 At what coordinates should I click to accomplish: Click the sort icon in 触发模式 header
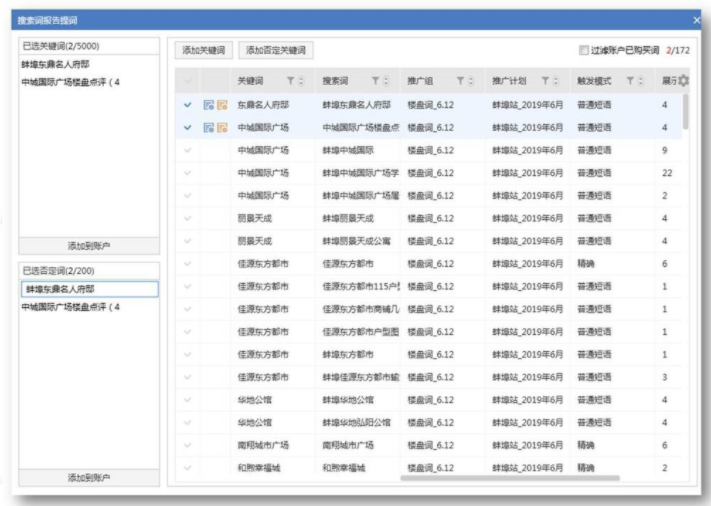tap(641, 81)
